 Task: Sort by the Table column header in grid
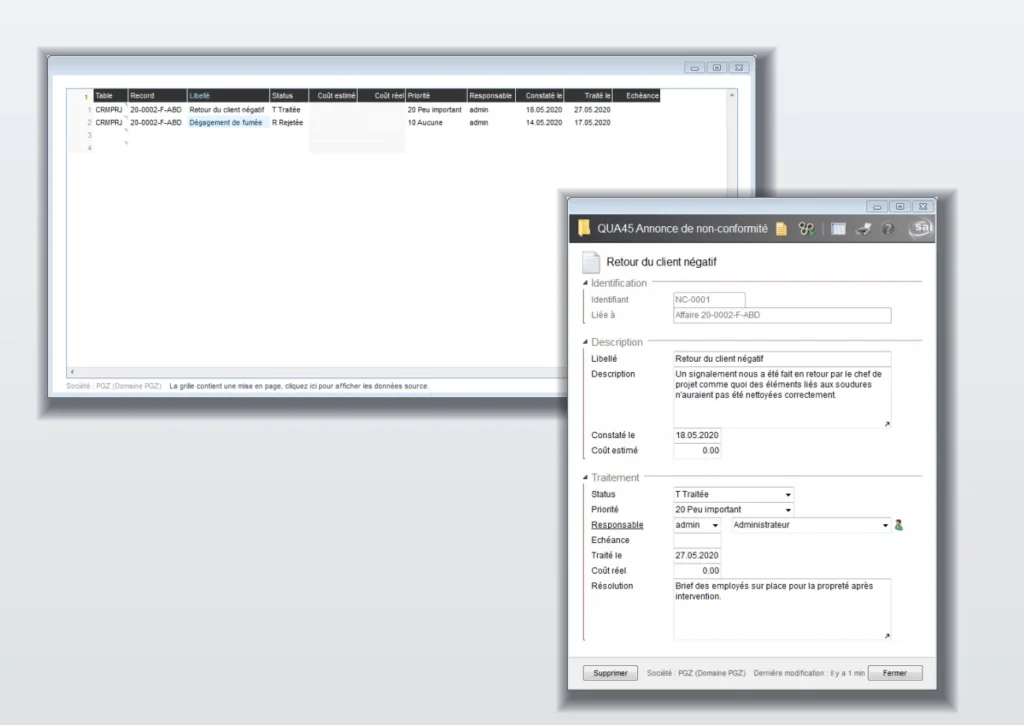[110, 95]
